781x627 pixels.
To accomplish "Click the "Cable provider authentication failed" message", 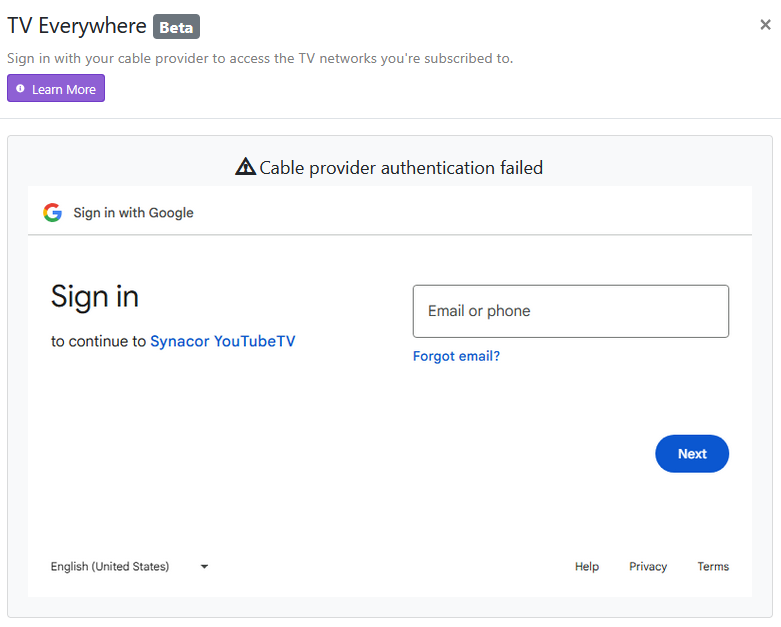I will pyautogui.click(x=400, y=167).
